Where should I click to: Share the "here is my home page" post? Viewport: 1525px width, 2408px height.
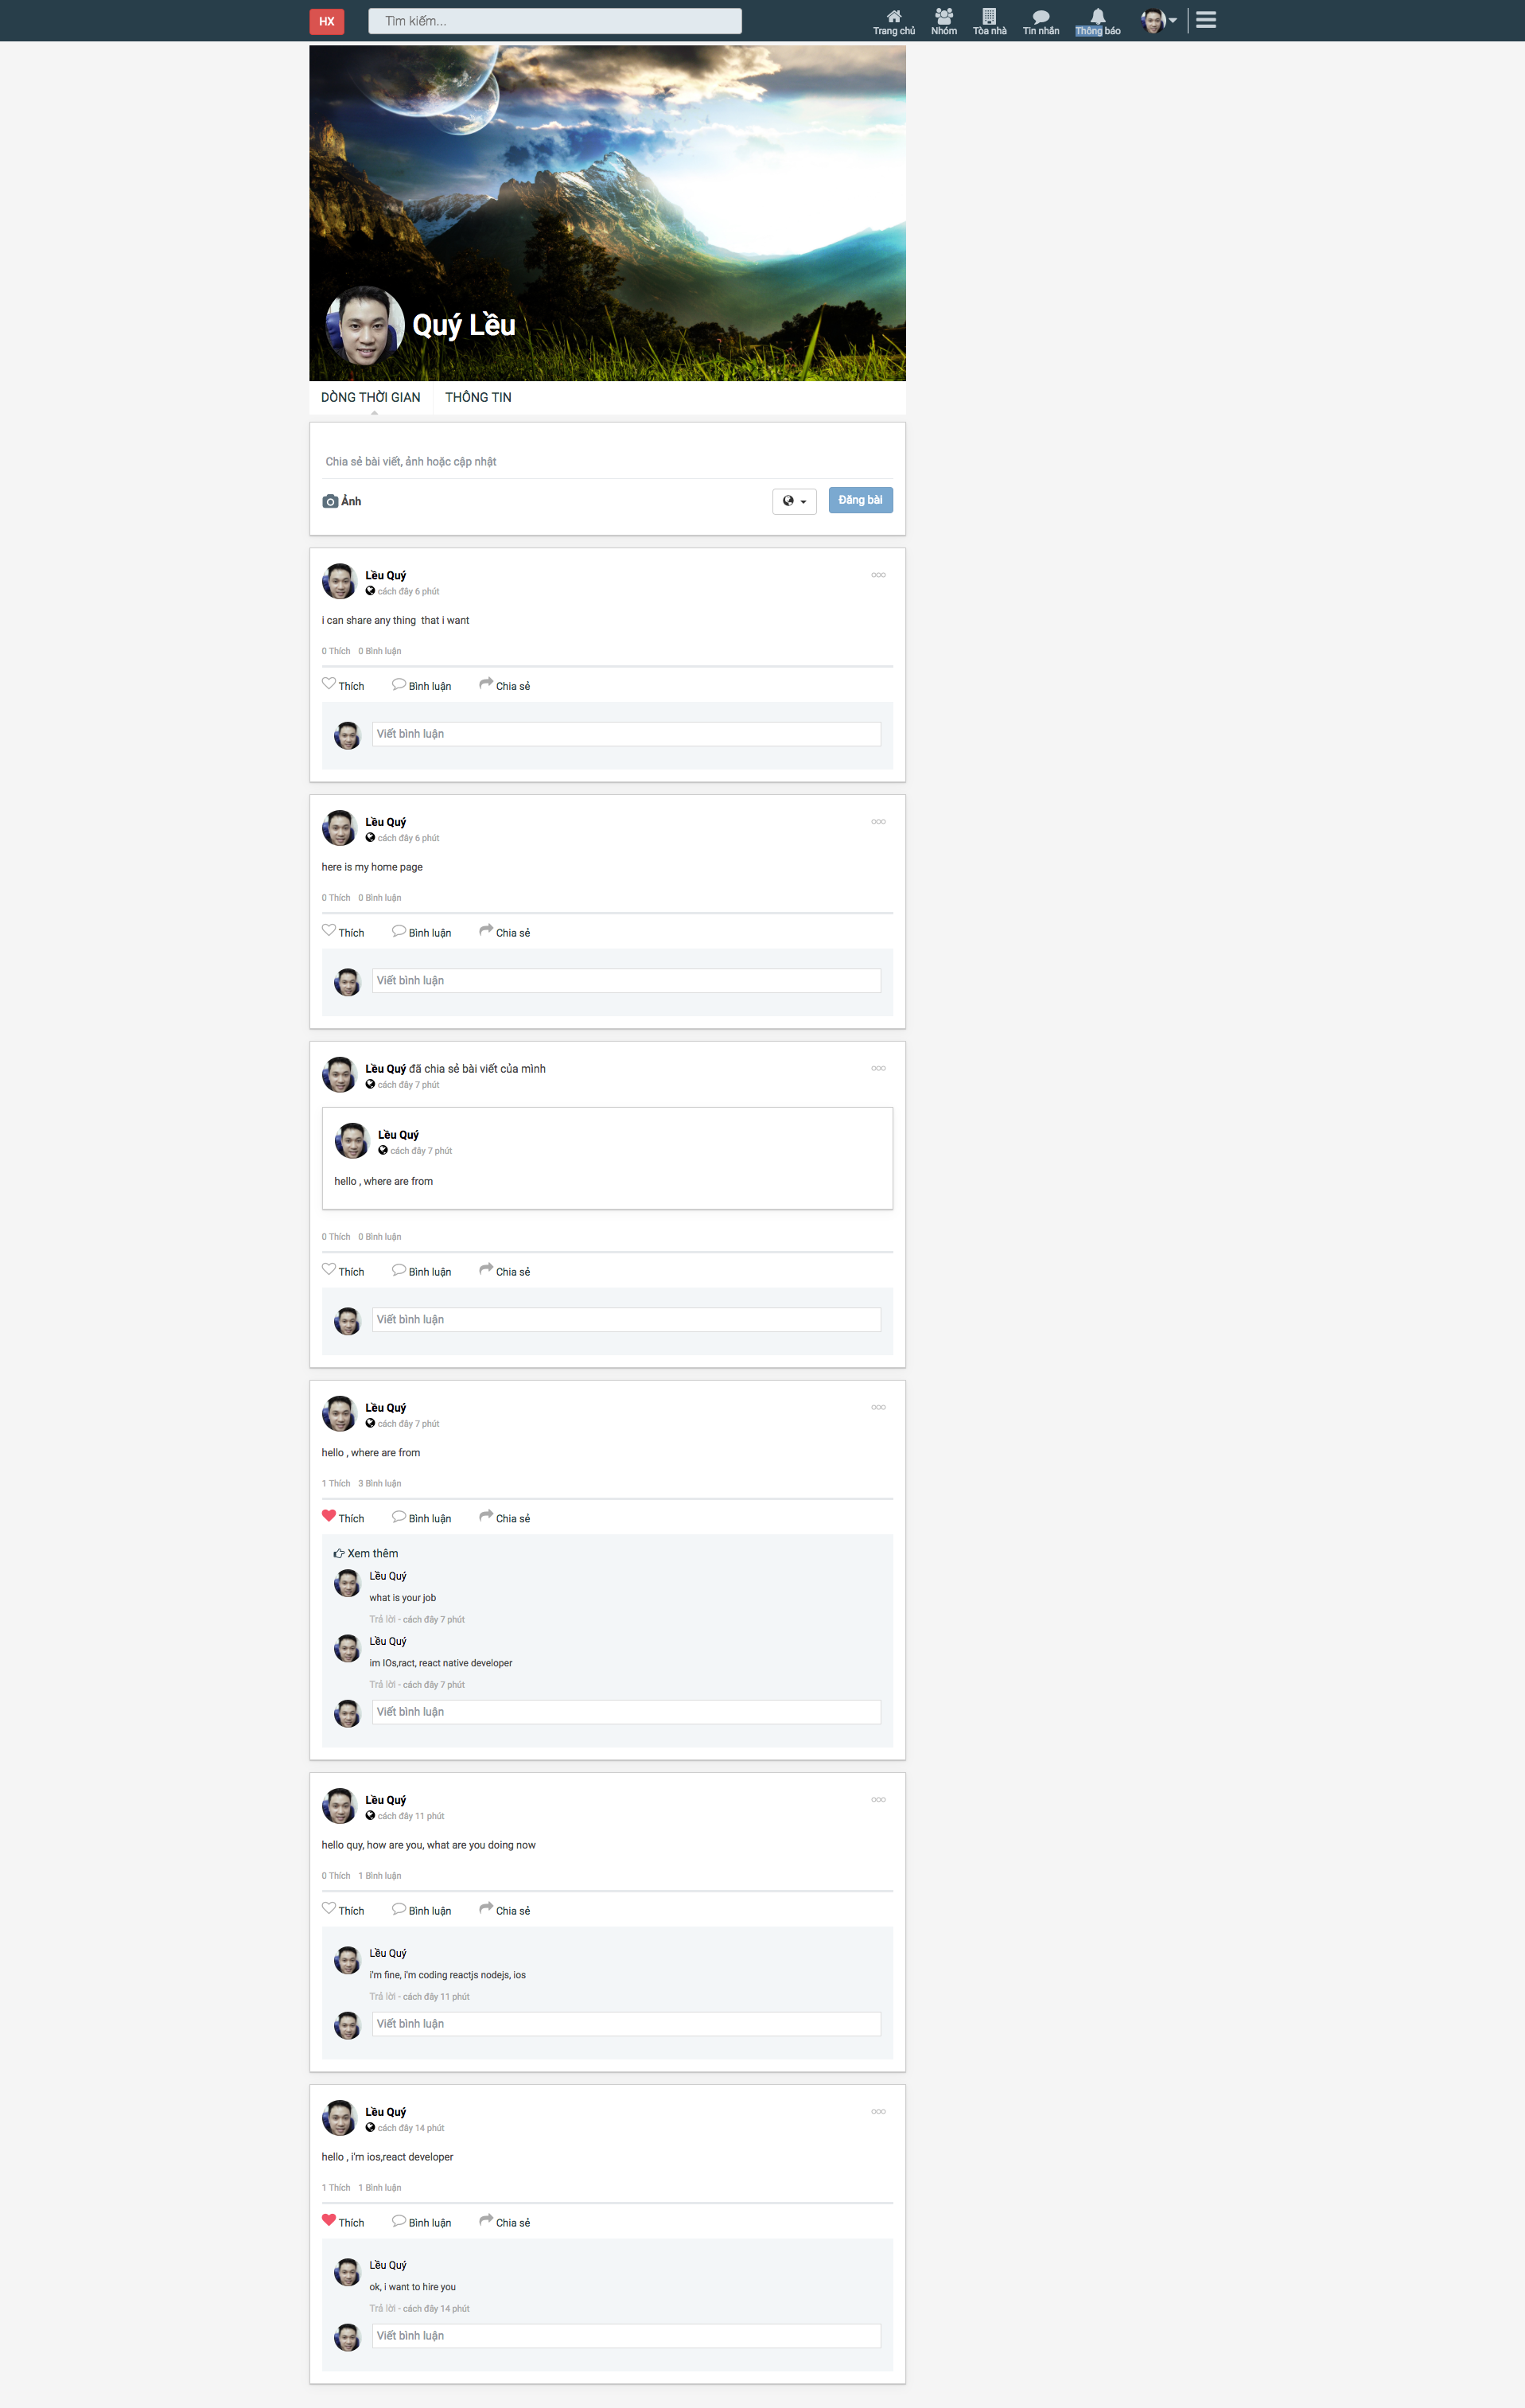[x=505, y=932]
